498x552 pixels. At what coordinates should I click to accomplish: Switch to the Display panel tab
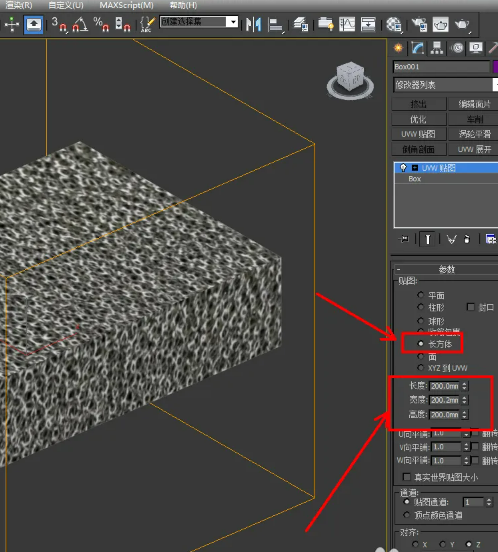(x=476, y=48)
